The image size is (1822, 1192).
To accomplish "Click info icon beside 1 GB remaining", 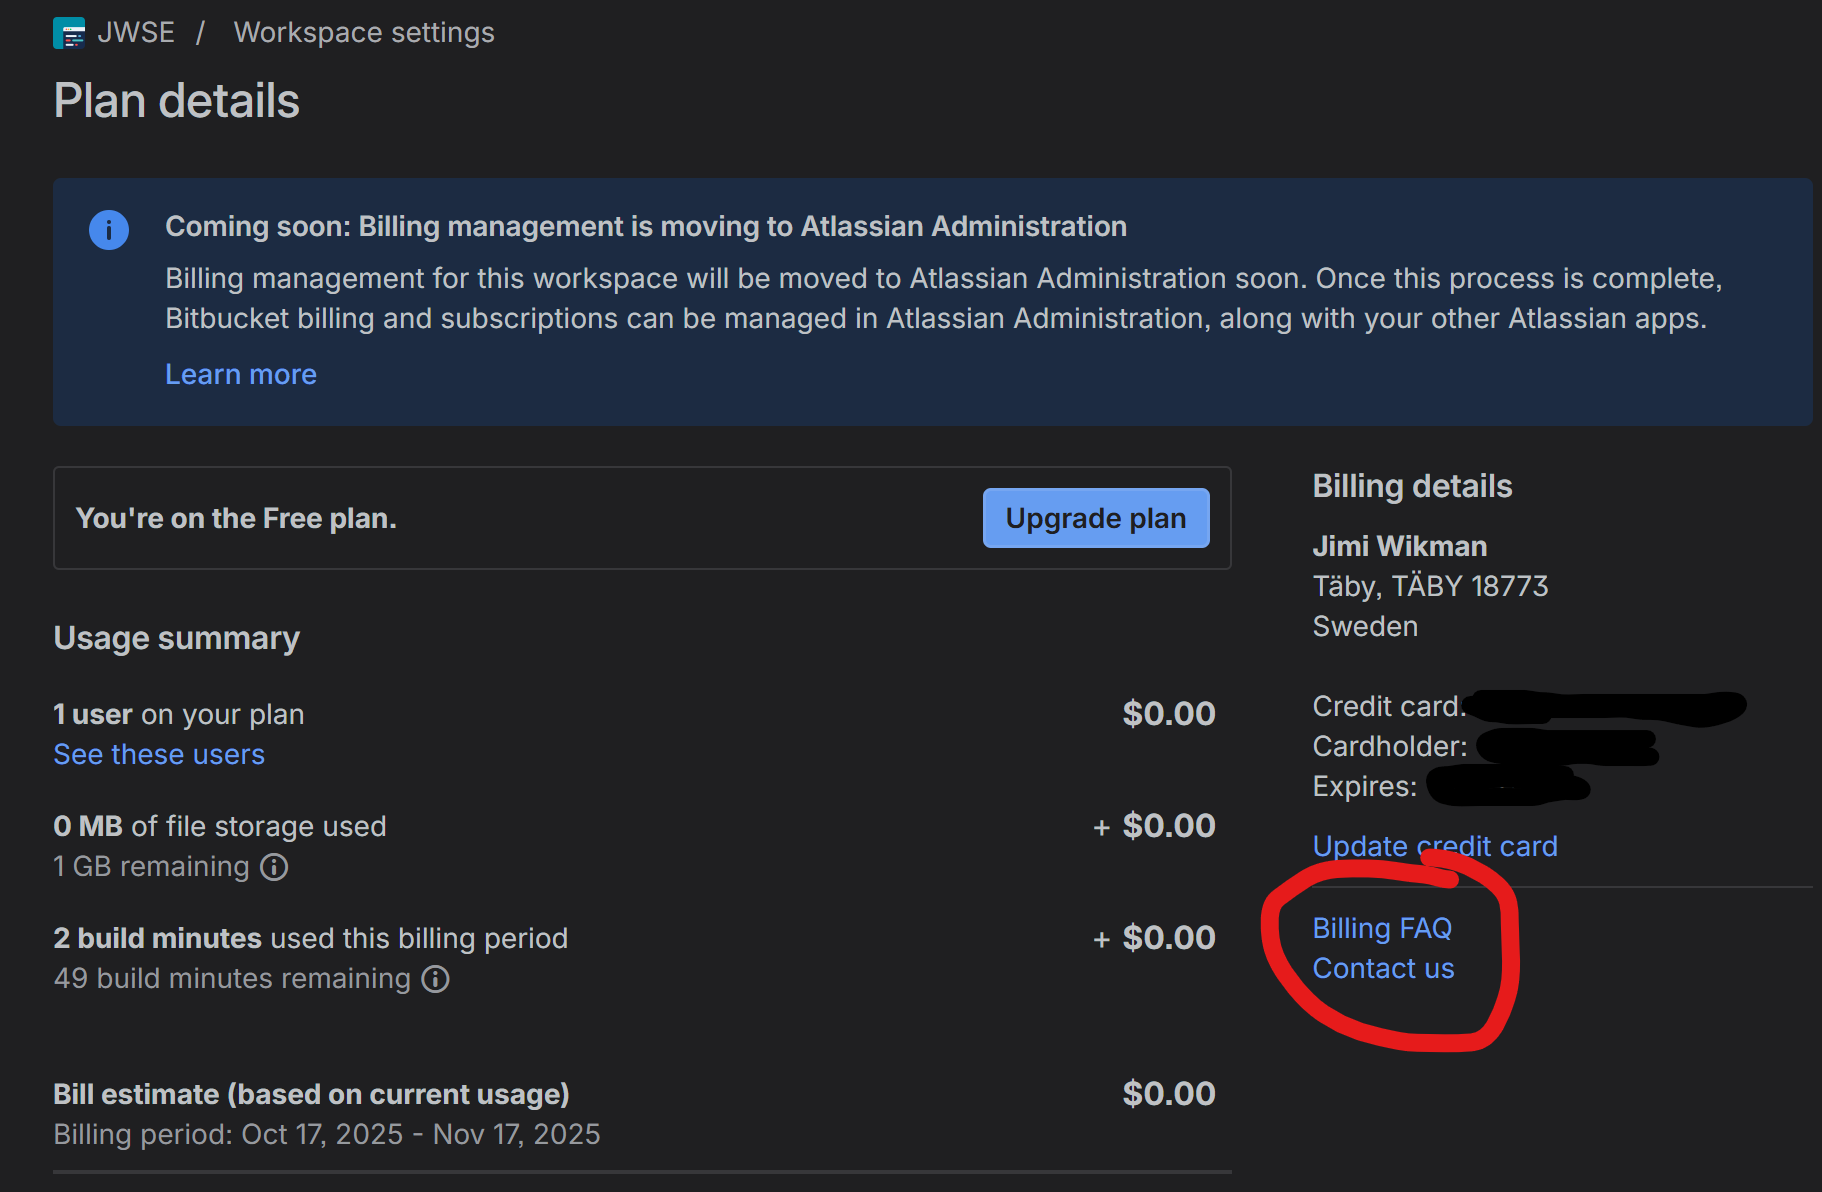I will [x=274, y=867].
